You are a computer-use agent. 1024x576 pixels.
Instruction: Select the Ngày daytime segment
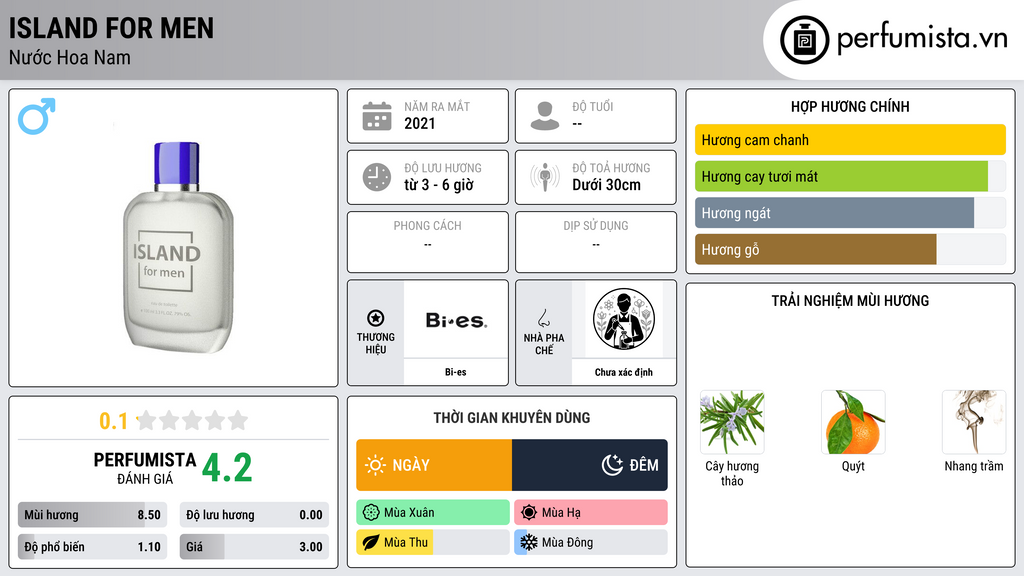pos(434,465)
